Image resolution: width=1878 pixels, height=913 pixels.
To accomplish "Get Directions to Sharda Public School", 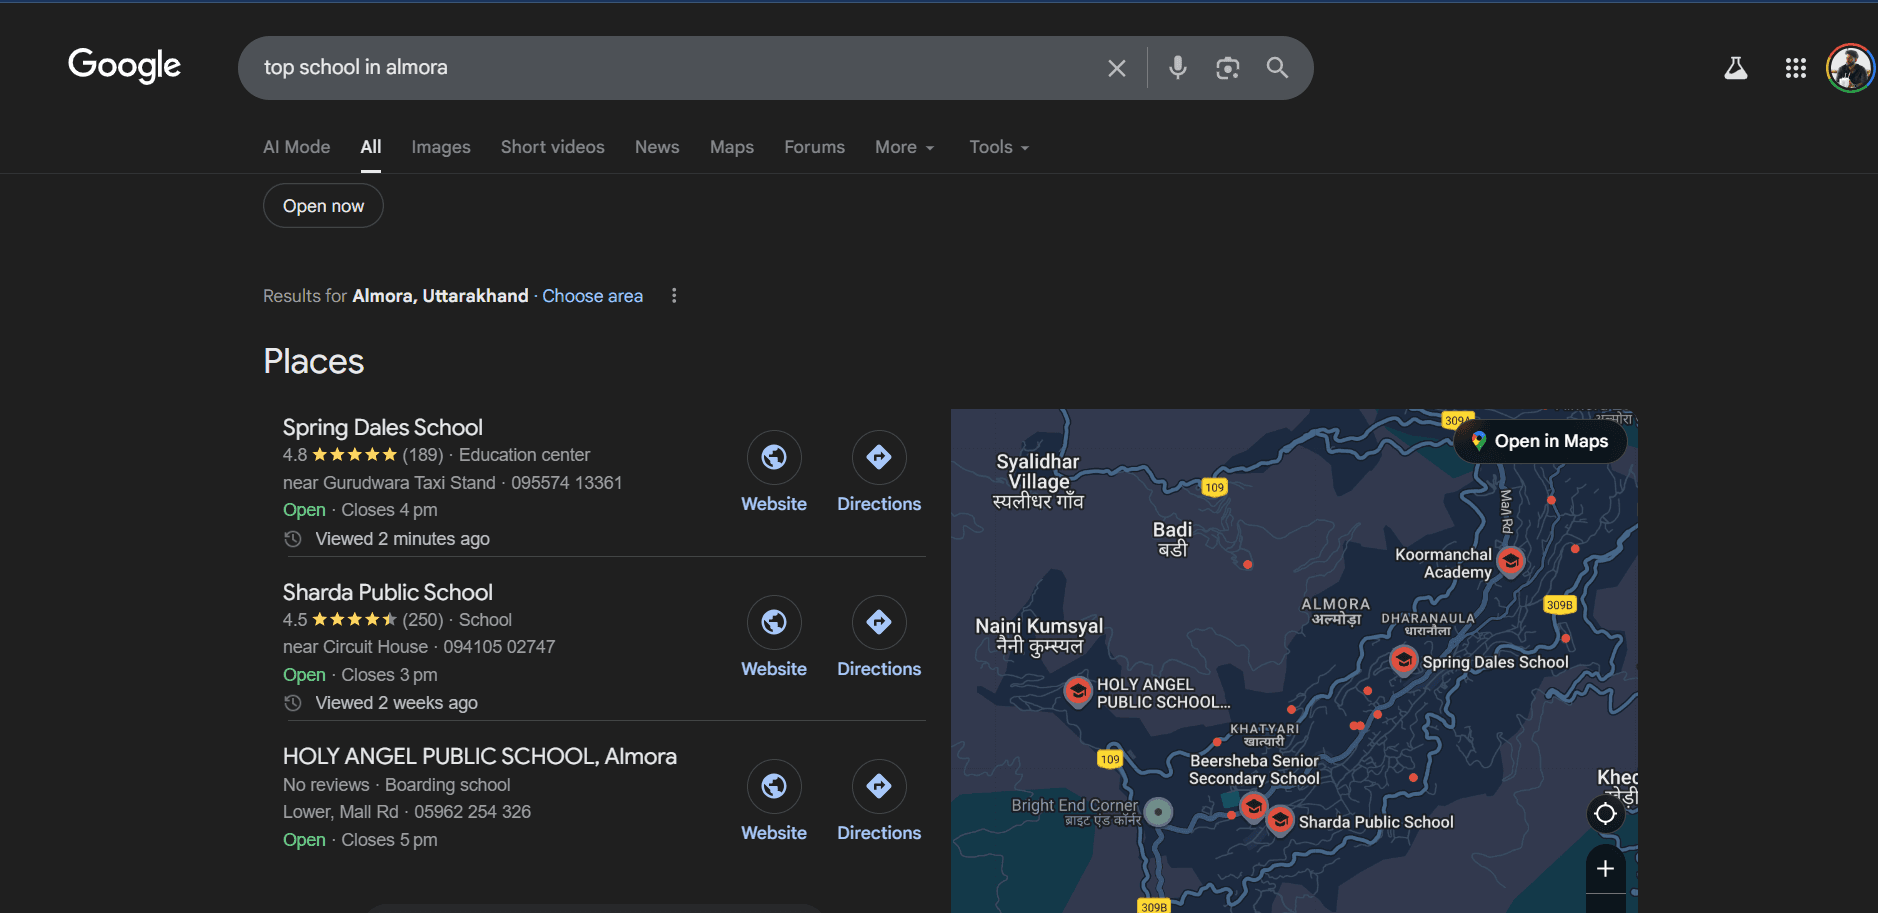I will click(x=877, y=622).
